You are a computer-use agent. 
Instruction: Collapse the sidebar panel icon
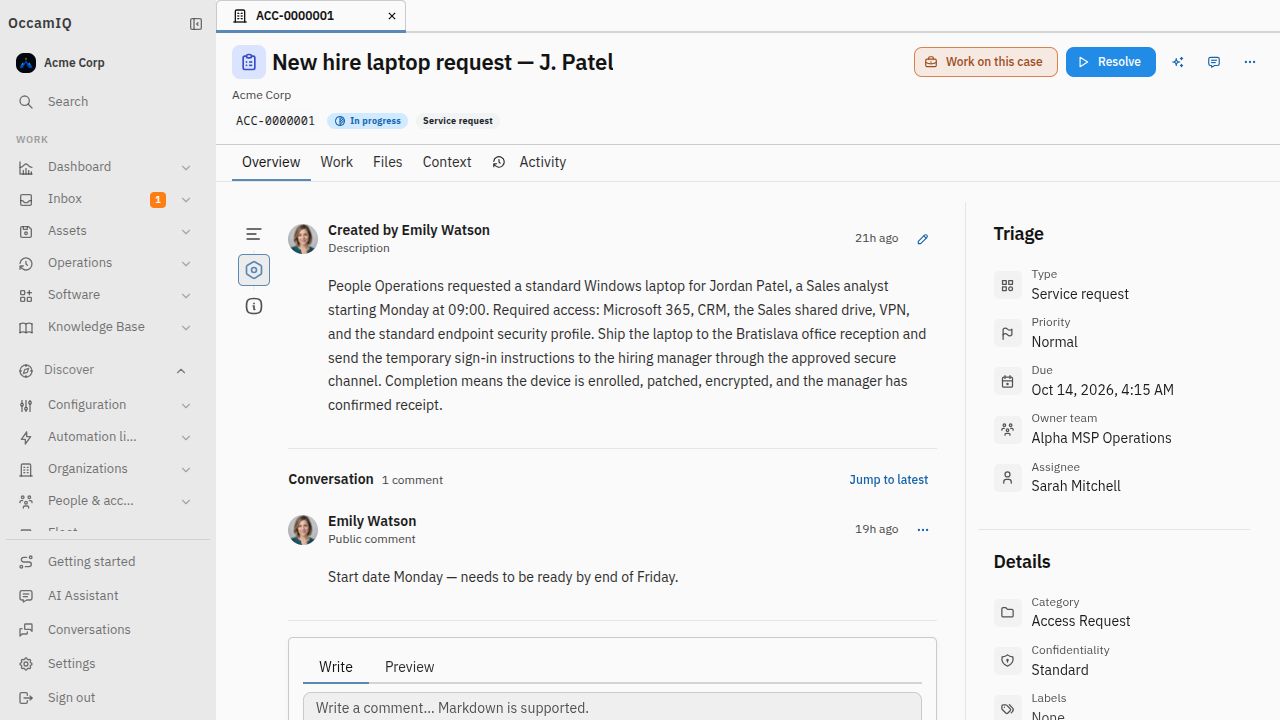click(x=196, y=24)
